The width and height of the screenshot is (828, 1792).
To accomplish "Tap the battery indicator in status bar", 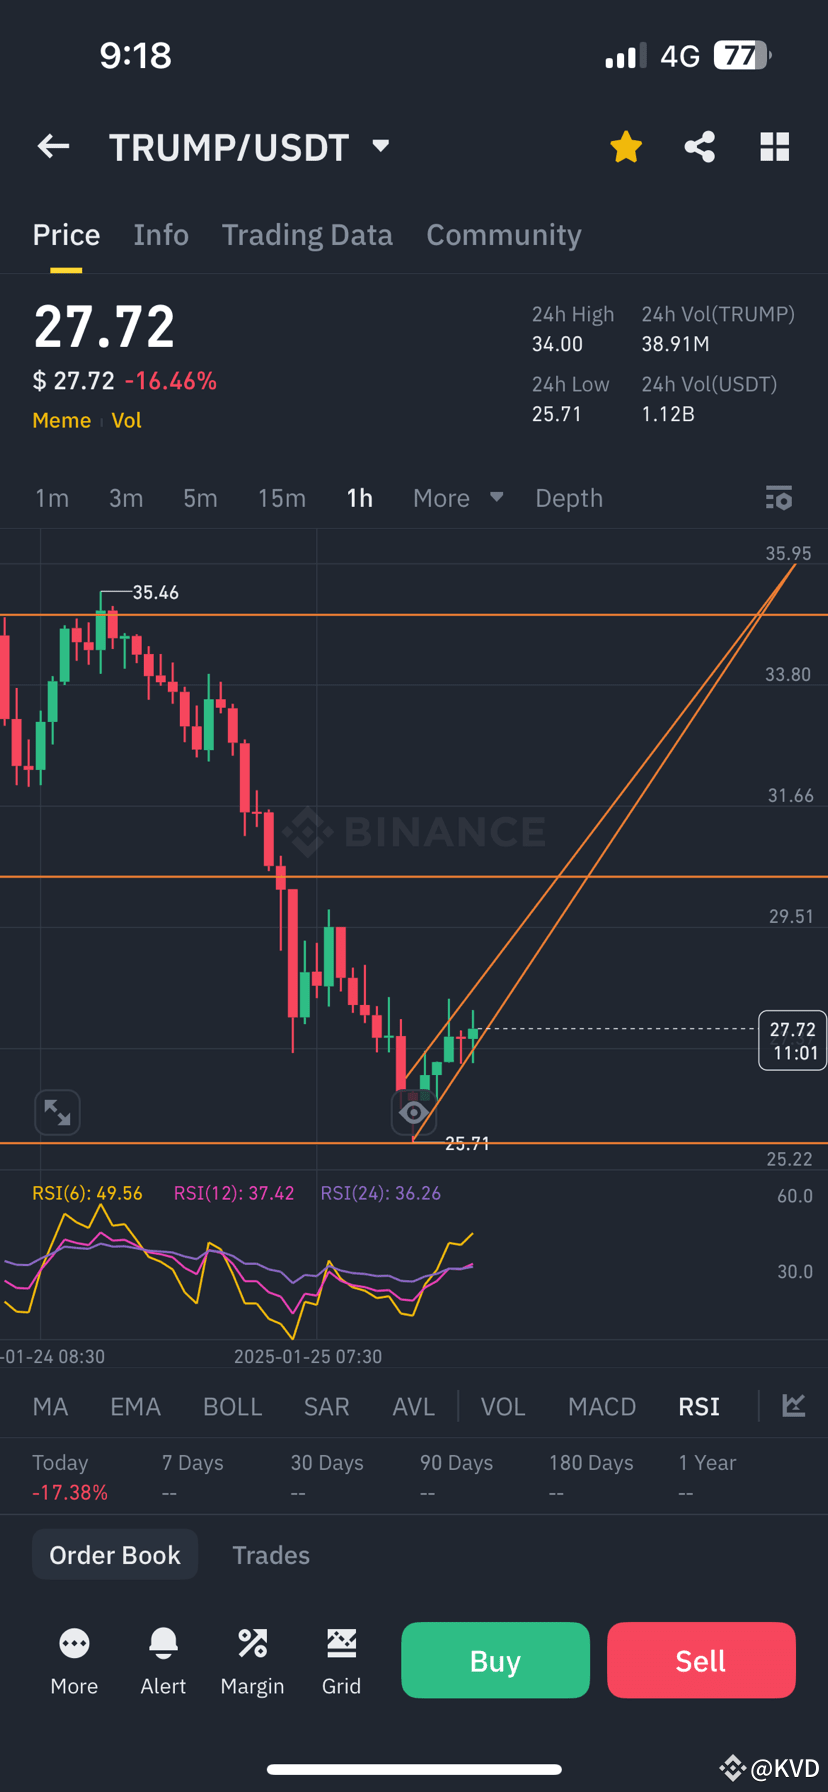I will pyautogui.click(x=742, y=55).
